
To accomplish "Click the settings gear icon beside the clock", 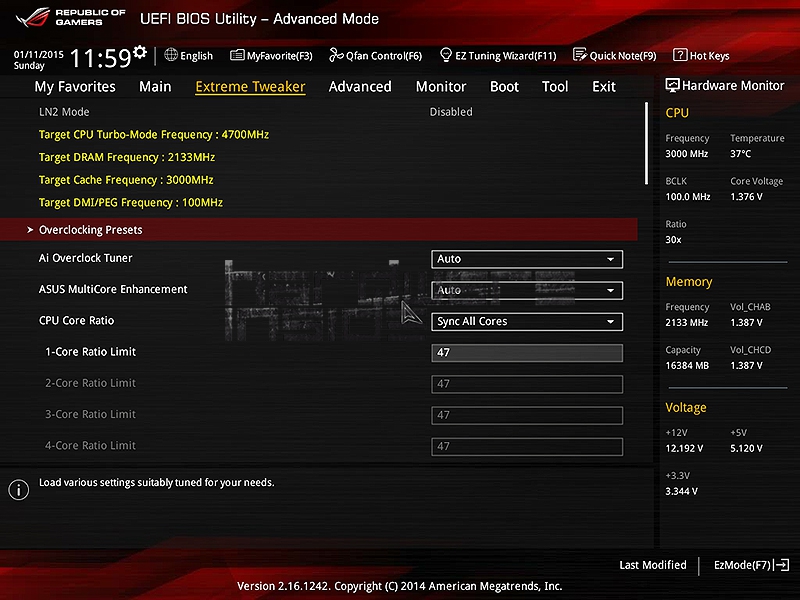I will pos(139,52).
